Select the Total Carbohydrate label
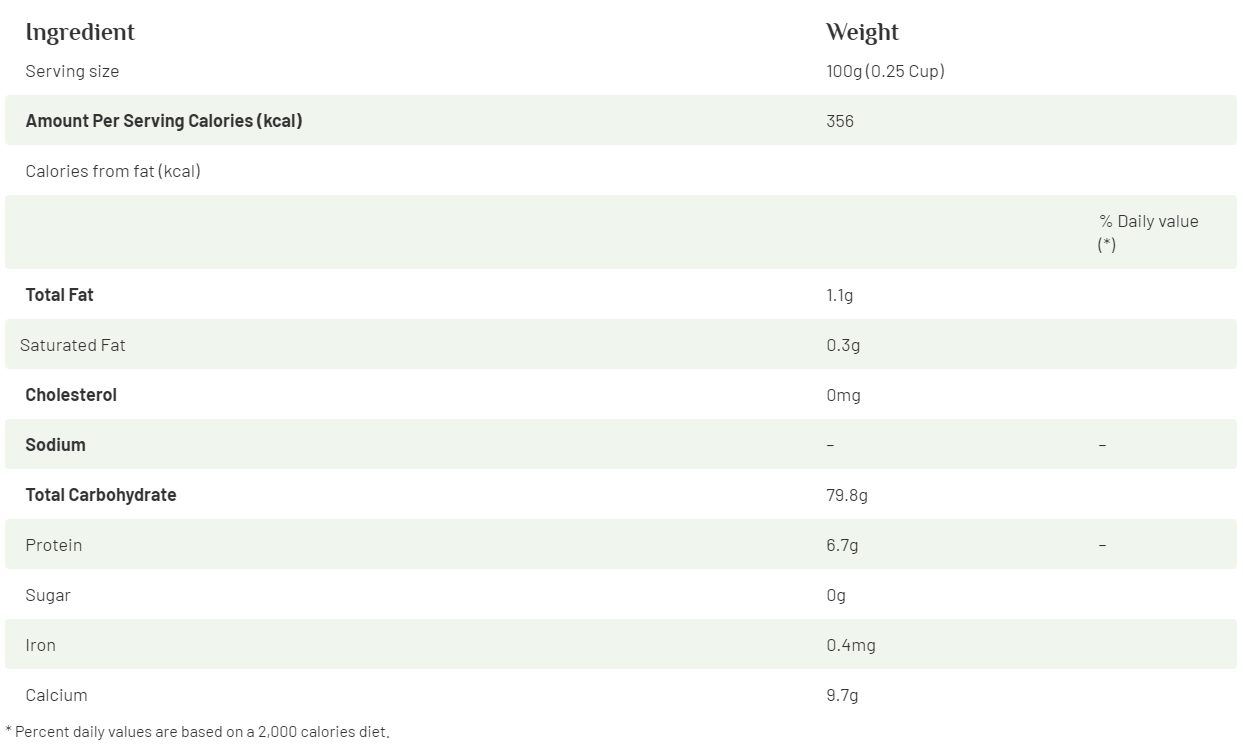 (101, 495)
